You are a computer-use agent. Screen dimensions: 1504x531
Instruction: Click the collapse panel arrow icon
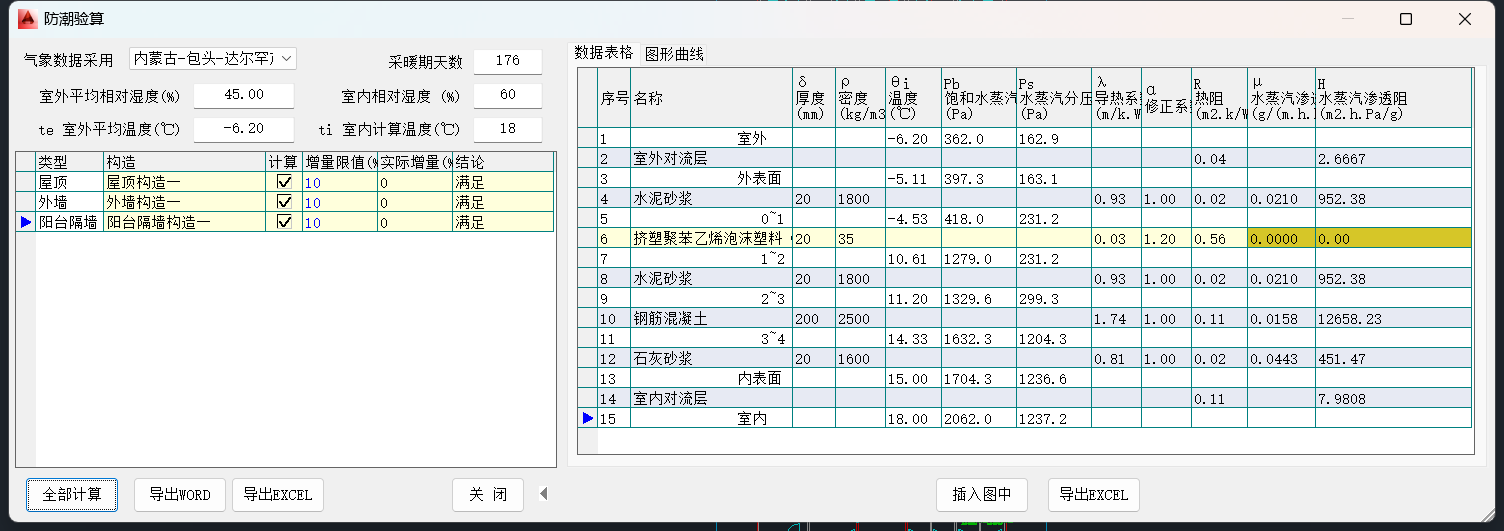click(x=543, y=493)
